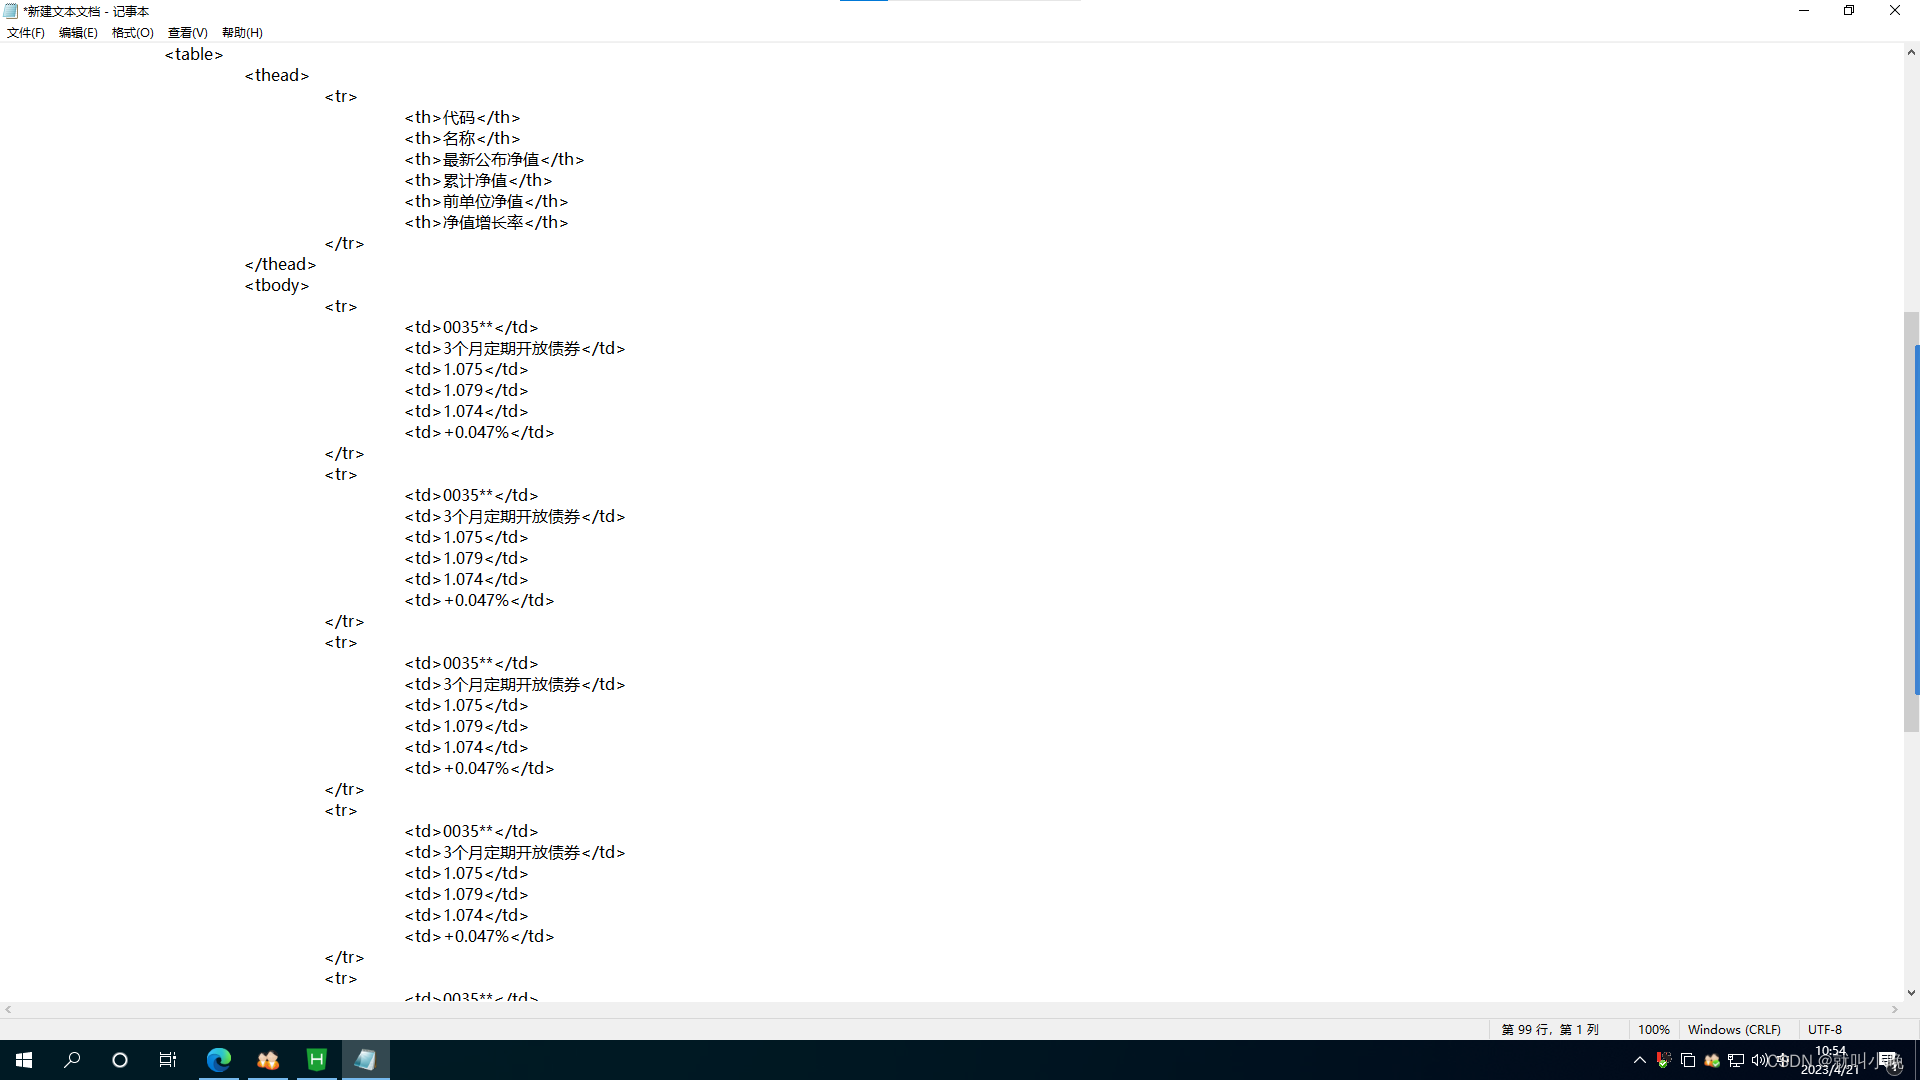Click the horizontal scrollbar right arrow
Image resolution: width=1920 pixels, height=1080 pixels.
click(x=1895, y=1010)
